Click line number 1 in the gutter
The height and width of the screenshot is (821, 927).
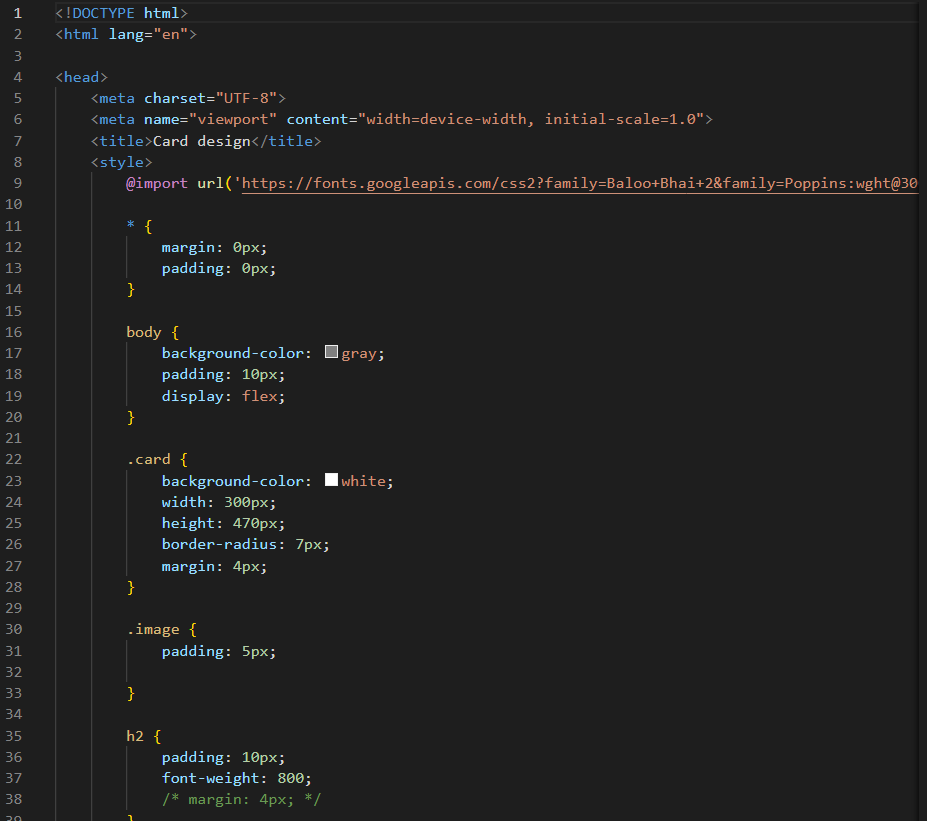[17, 13]
